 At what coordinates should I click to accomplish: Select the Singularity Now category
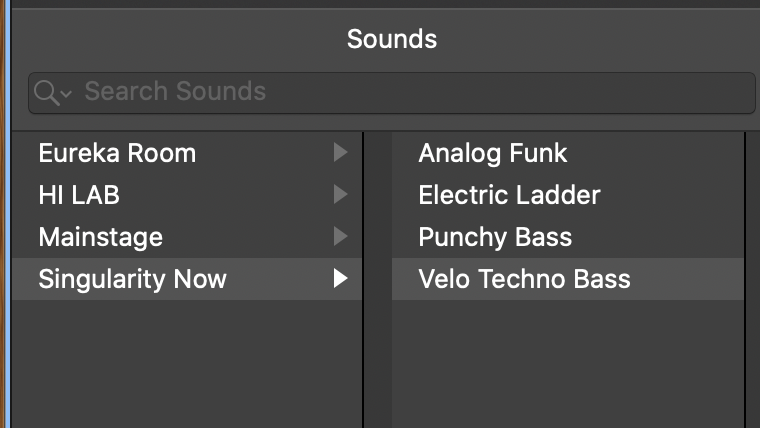(x=132, y=279)
